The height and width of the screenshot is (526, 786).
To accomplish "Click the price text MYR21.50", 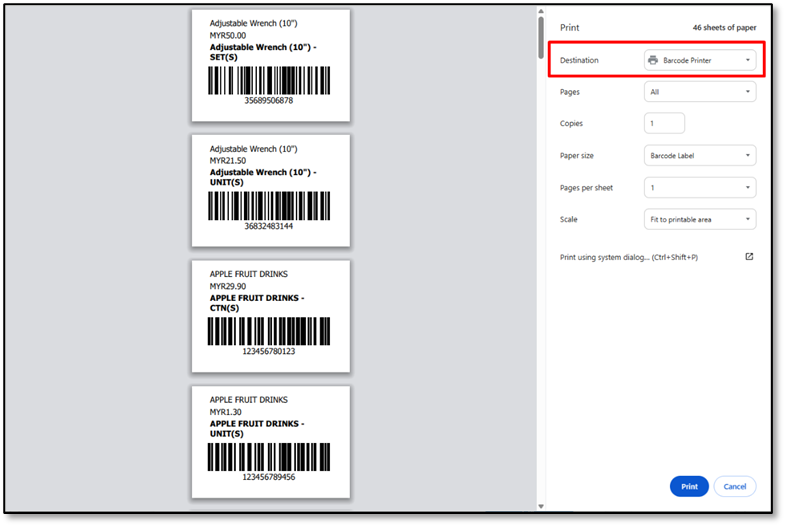I will (x=228, y=161).
